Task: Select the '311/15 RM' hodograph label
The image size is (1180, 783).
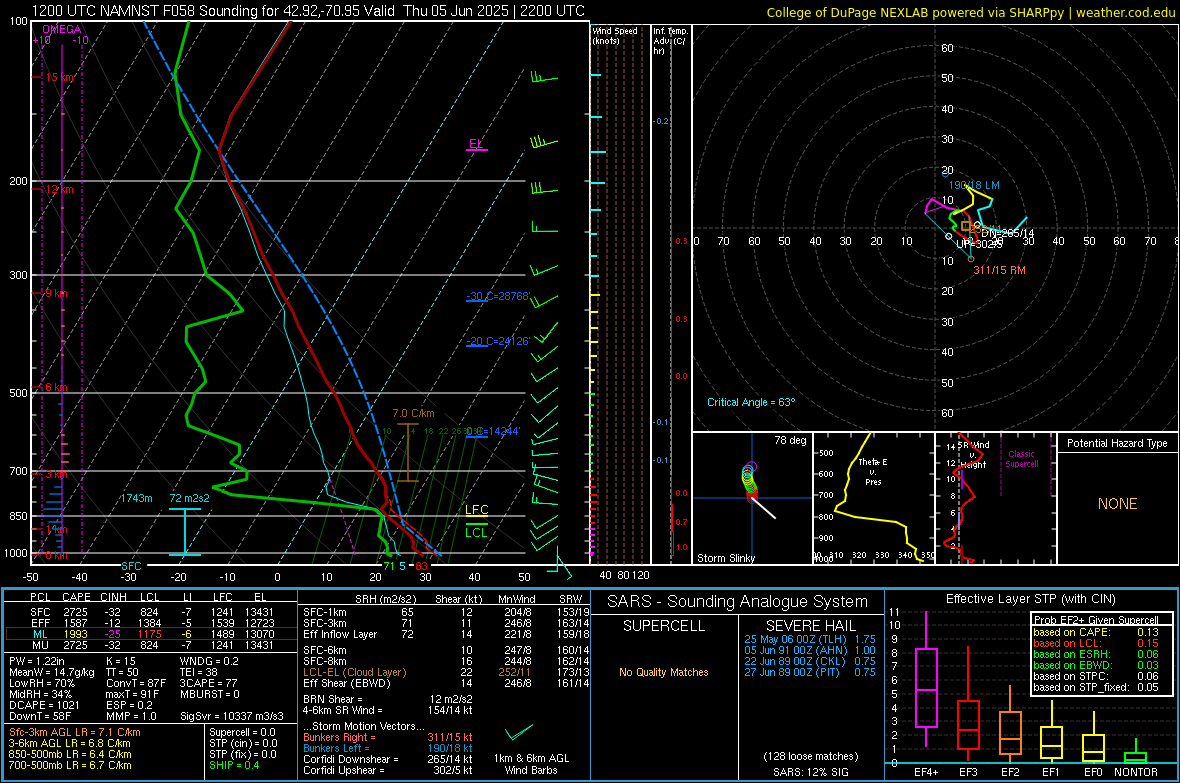Action: point(999,270)
